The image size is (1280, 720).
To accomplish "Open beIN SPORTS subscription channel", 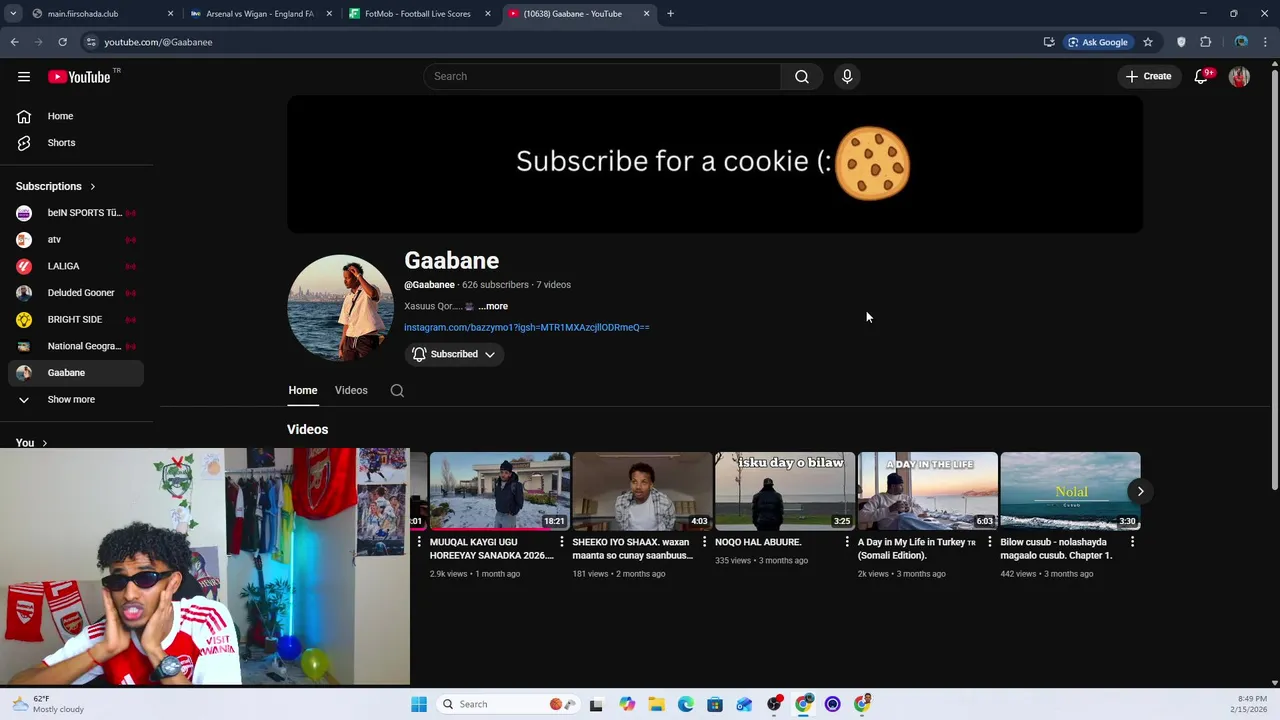I will pyautogui.click(x=76, y=213).
